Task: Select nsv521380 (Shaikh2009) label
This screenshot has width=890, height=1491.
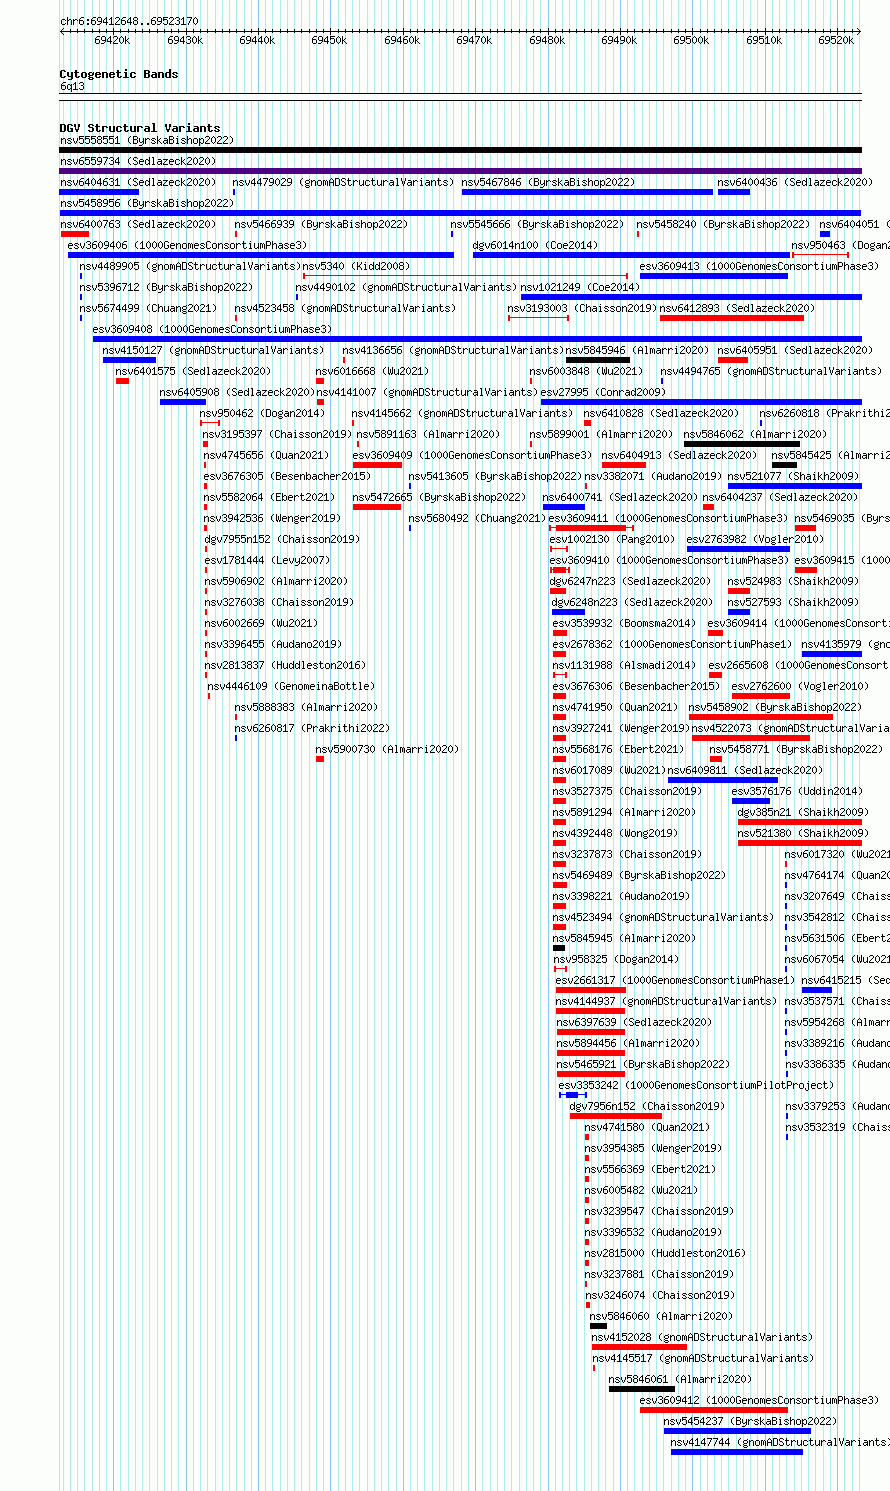Action: click(803, 834)
